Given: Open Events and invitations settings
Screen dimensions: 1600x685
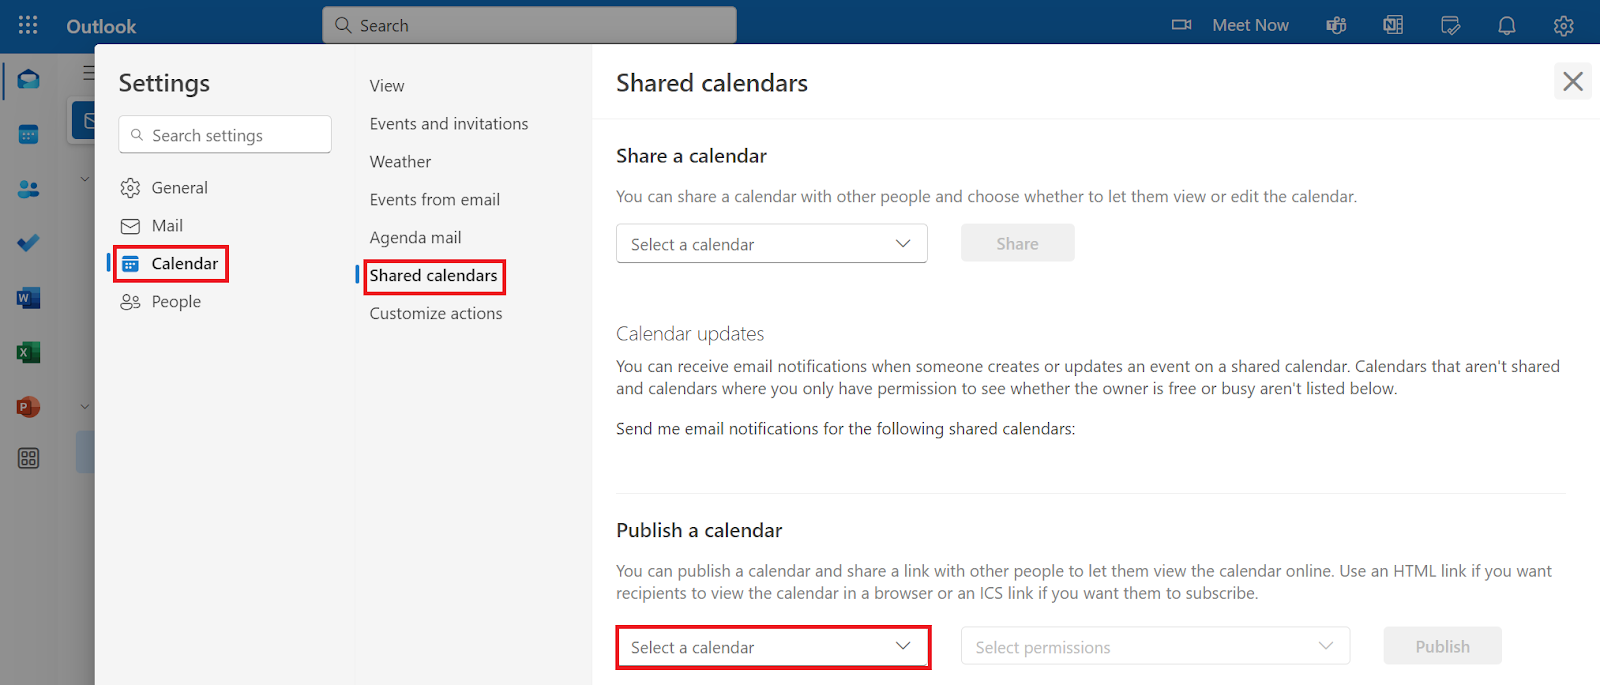Looking at the screenshot, I should [x=449, y=124].
